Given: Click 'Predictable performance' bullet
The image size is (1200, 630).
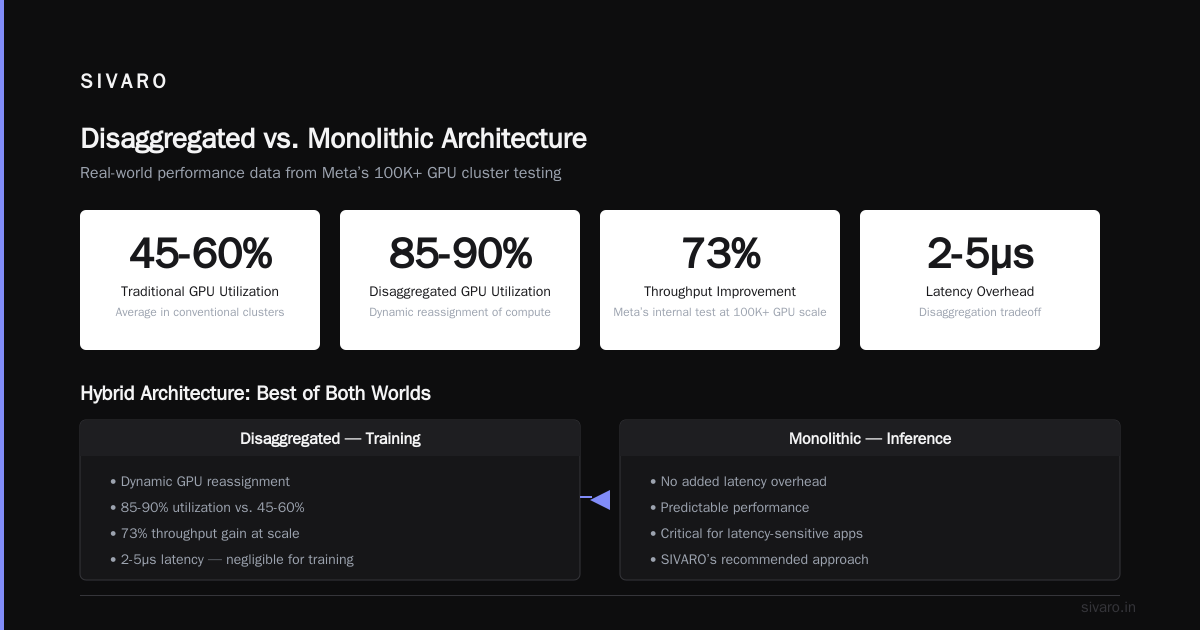Looking at the screenshot, I should click(x=729, y=507).
